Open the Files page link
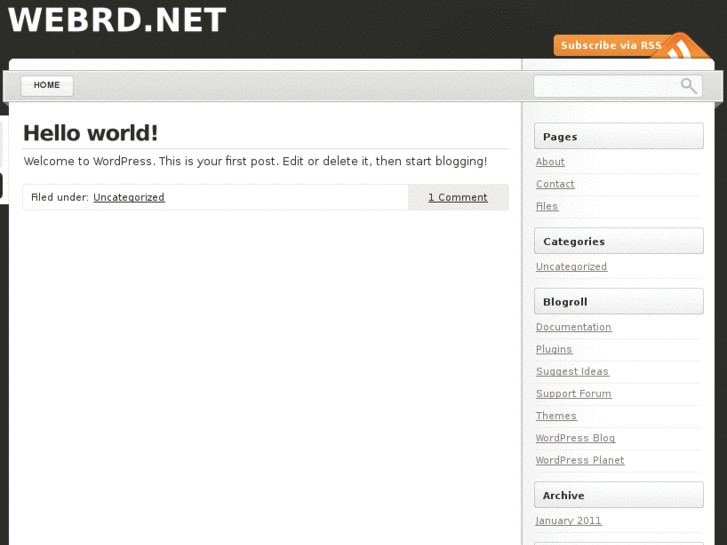 click(547, 206)
